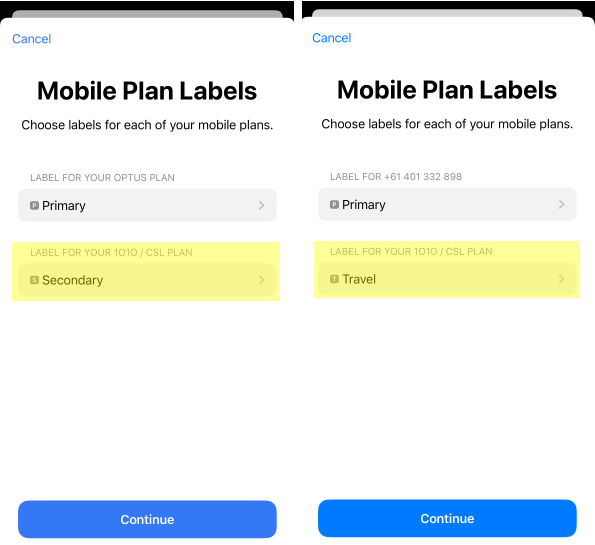This screenshot has width=595, height=545.
Task: Click the P badge icon in right Primary row
Action: pyautogui.click(x=334, y=205)
